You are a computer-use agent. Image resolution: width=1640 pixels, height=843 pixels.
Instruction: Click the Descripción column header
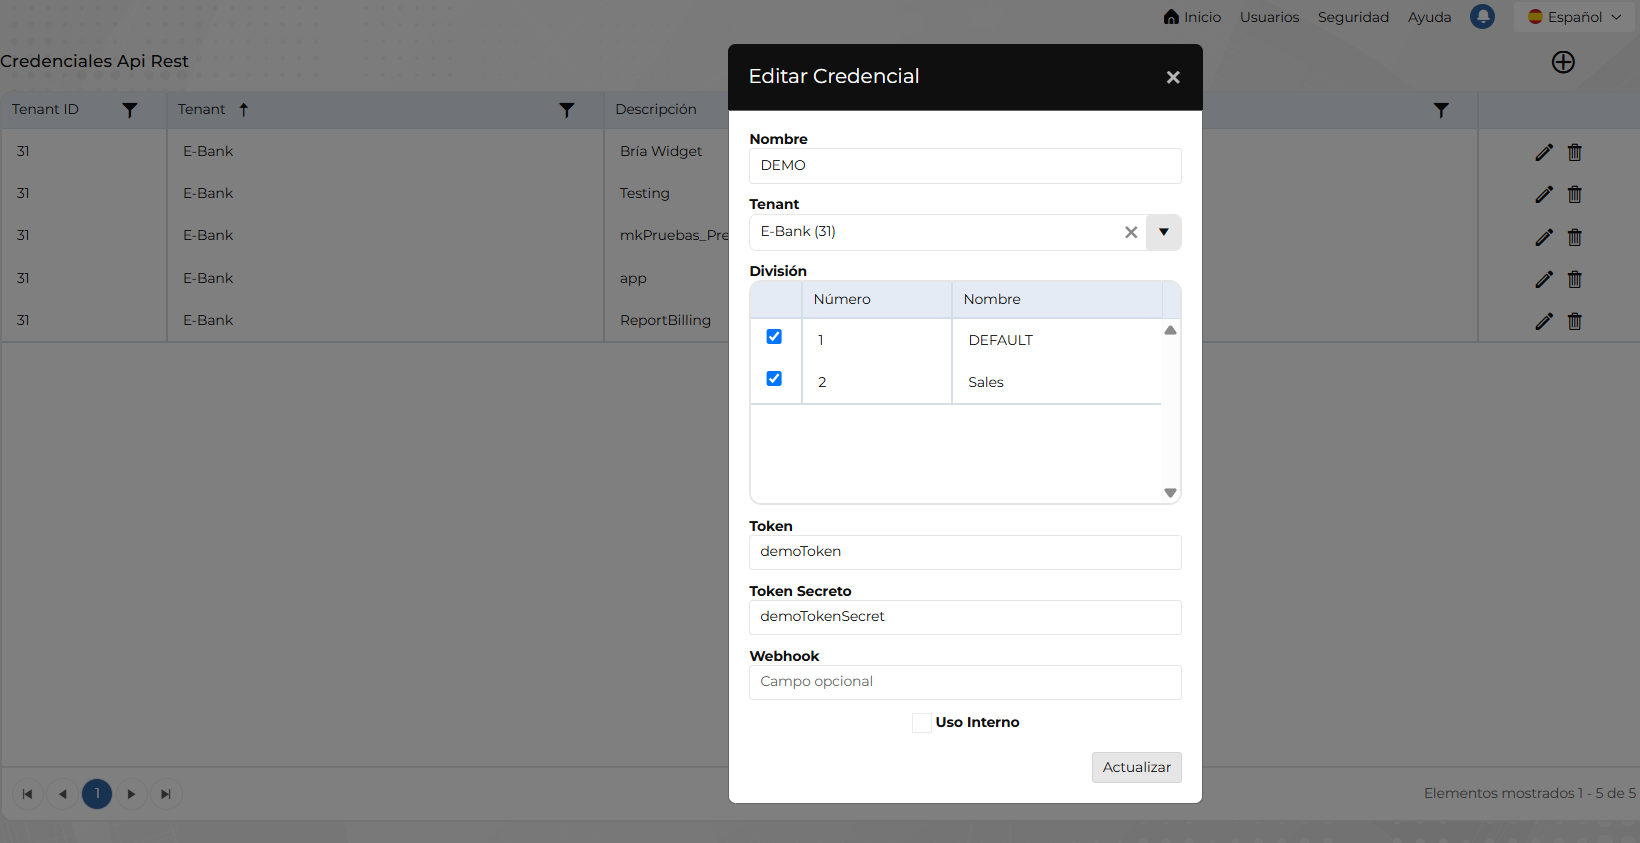(x=656, y=109)
